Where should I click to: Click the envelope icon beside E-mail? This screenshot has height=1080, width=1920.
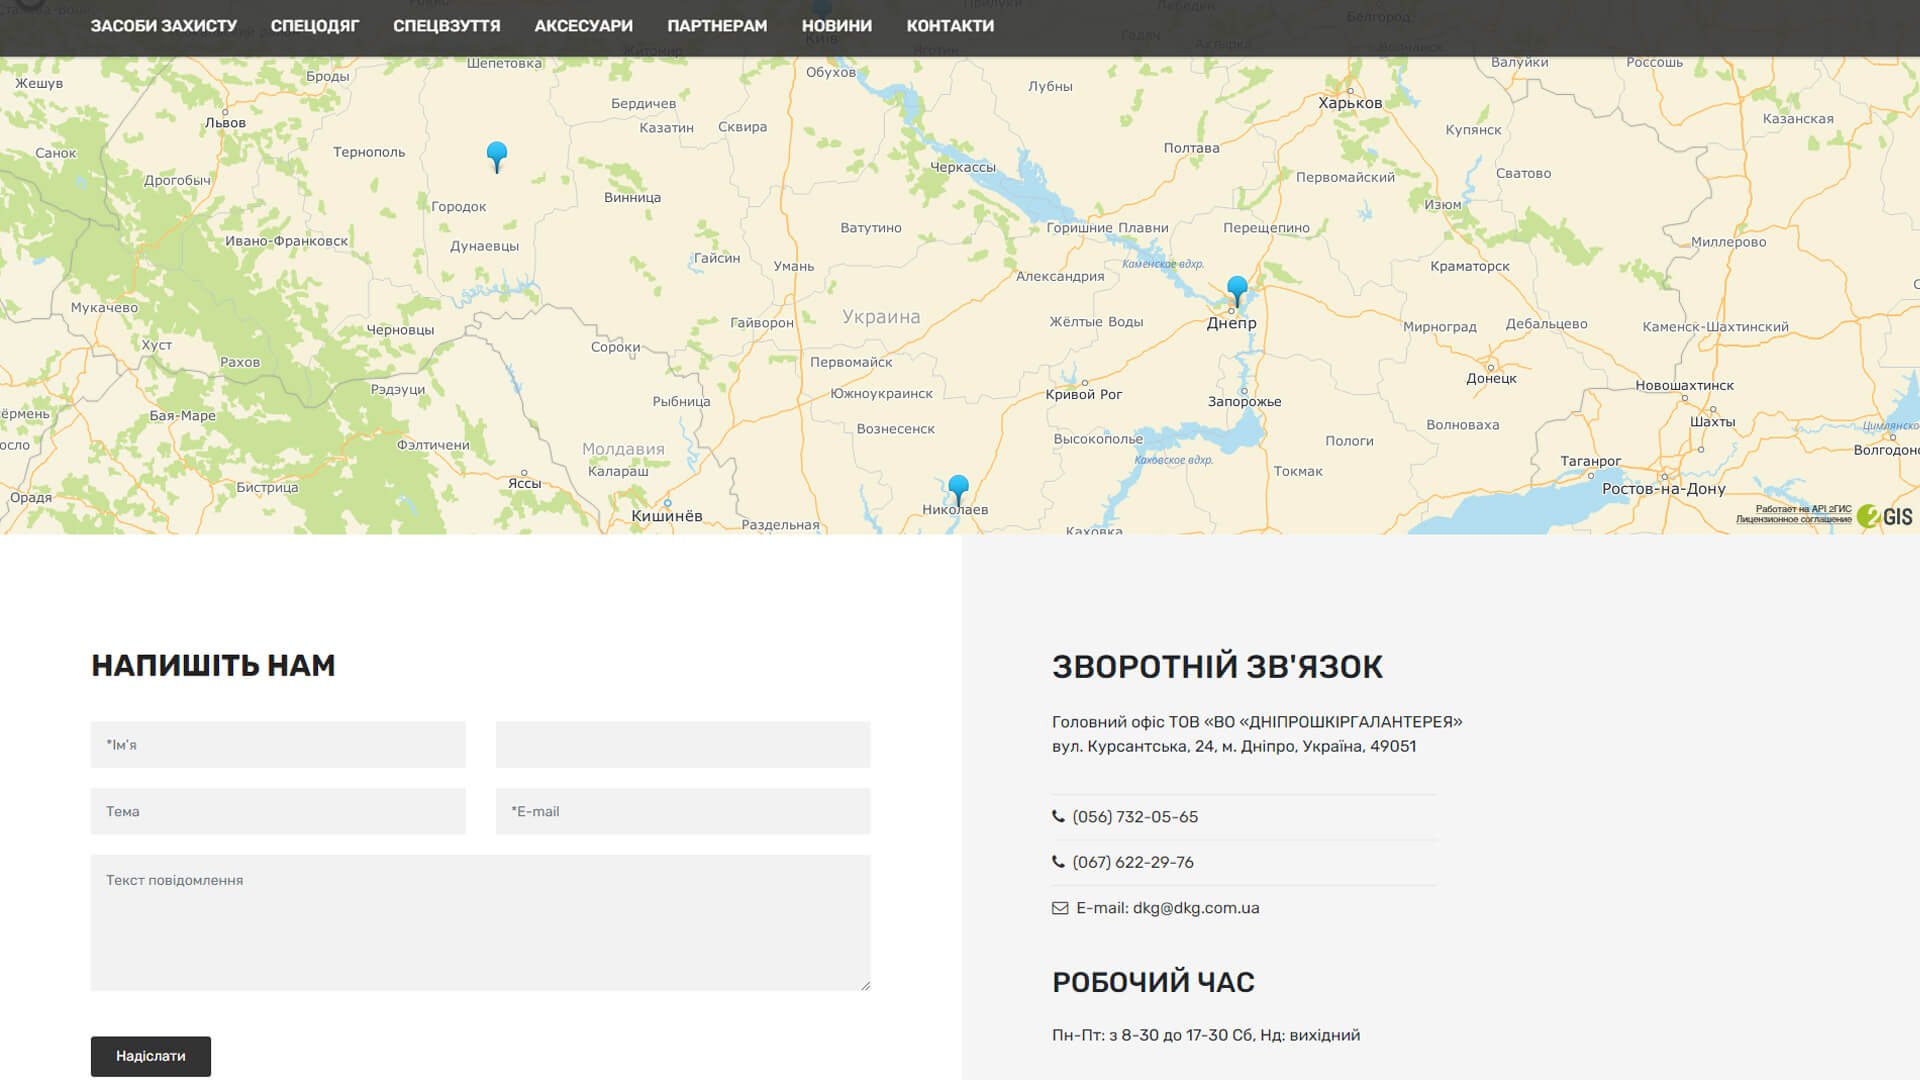(x=1060, y=908)
